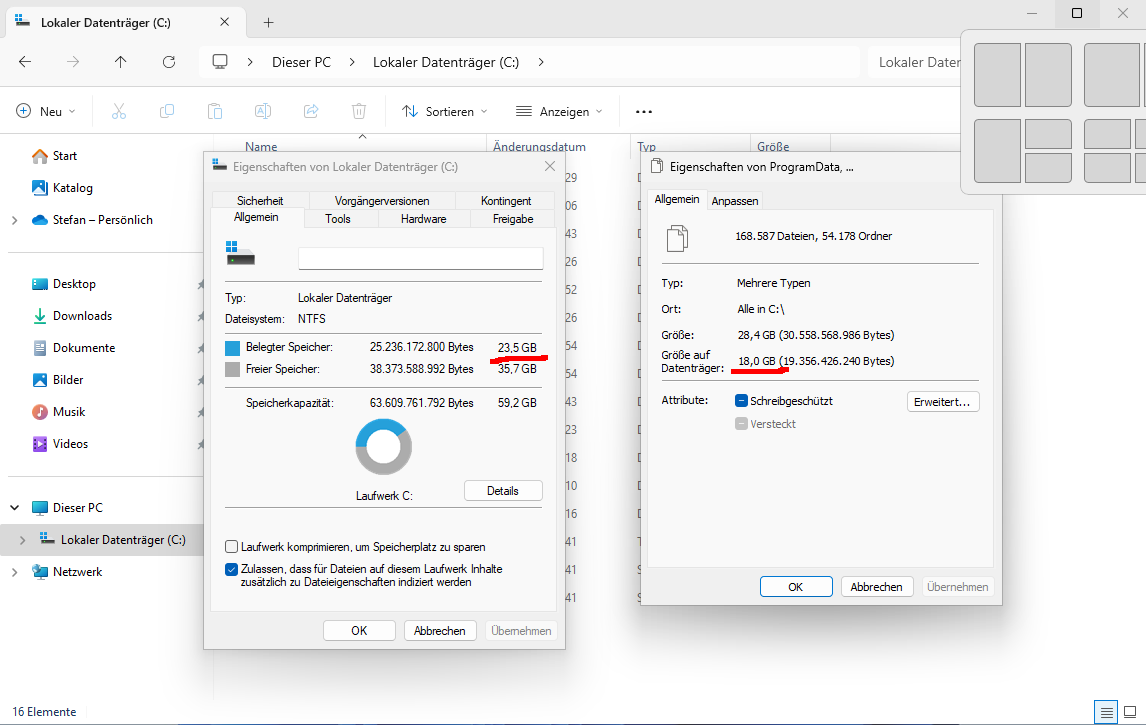
Task: Click the Share icon in toolbar
Action: [311, 111]
